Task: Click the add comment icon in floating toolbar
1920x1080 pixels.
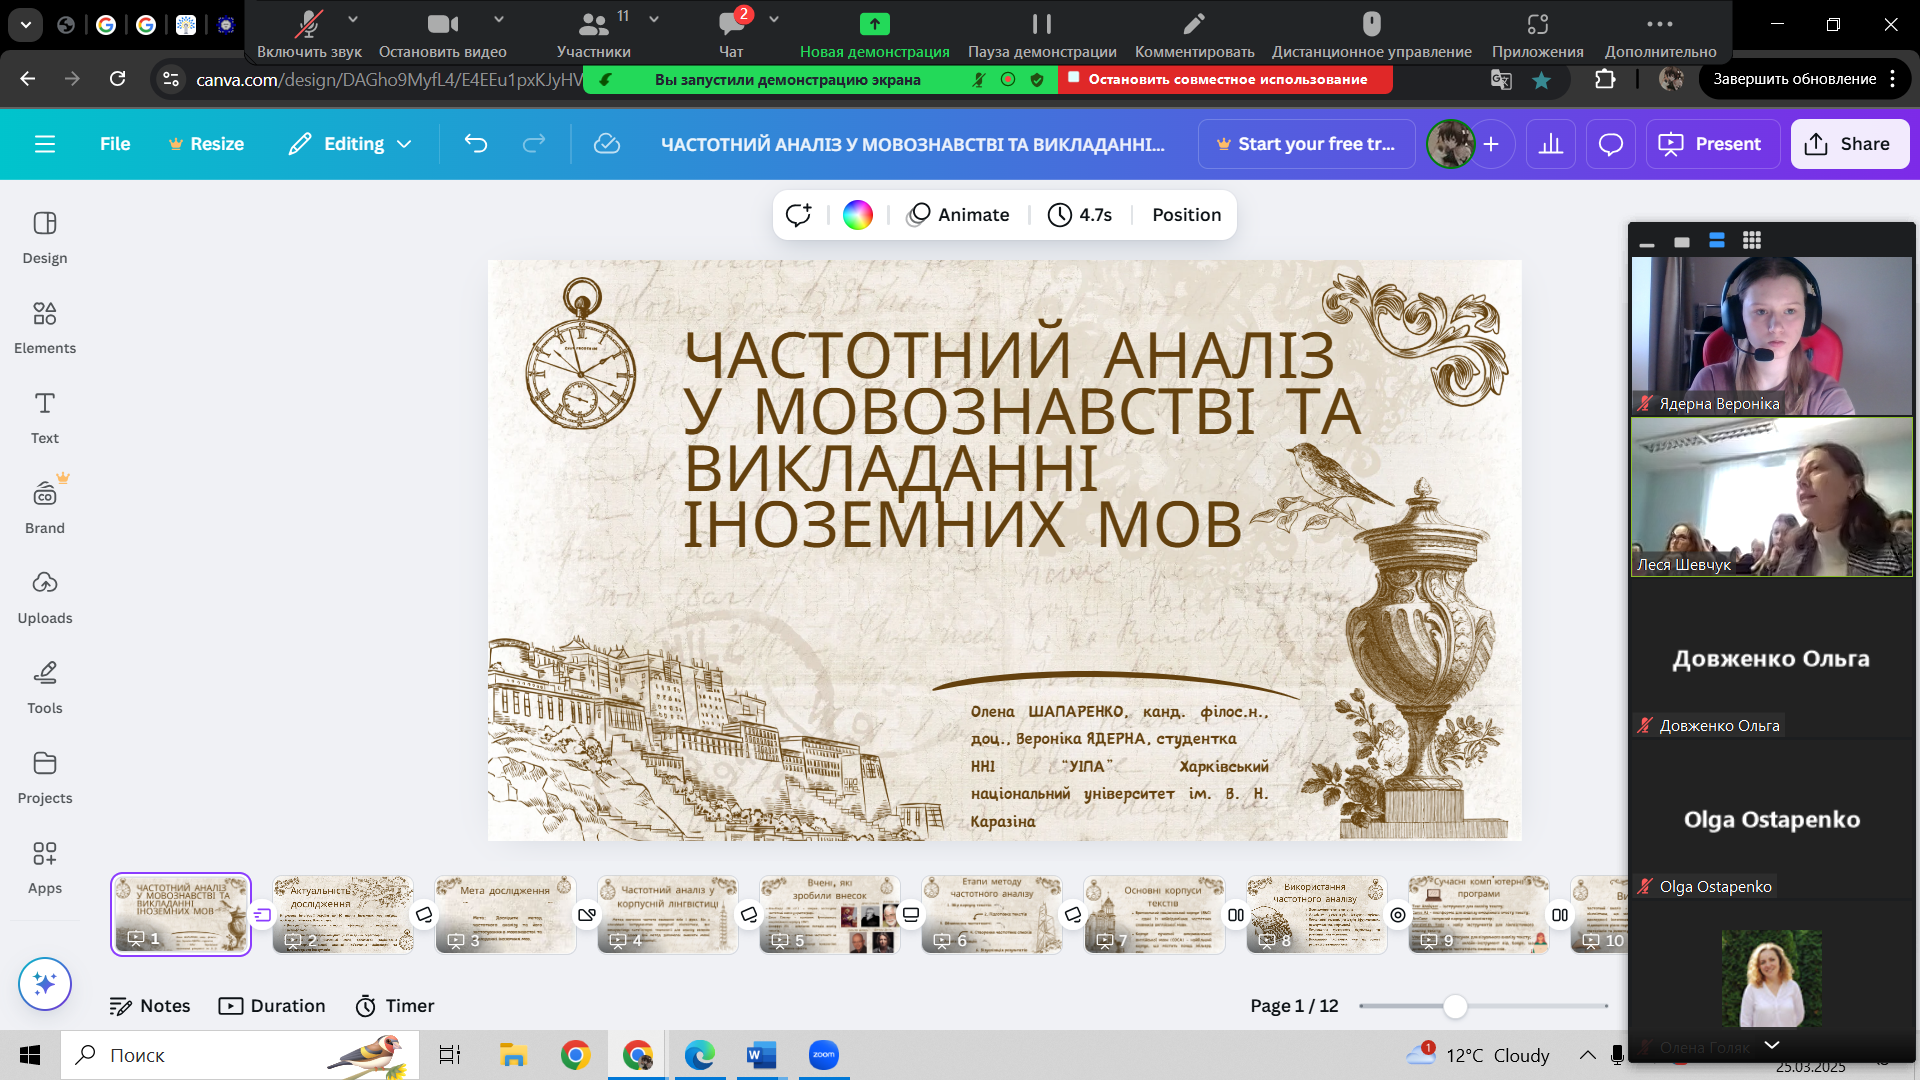Action: (x=798, y=215)
